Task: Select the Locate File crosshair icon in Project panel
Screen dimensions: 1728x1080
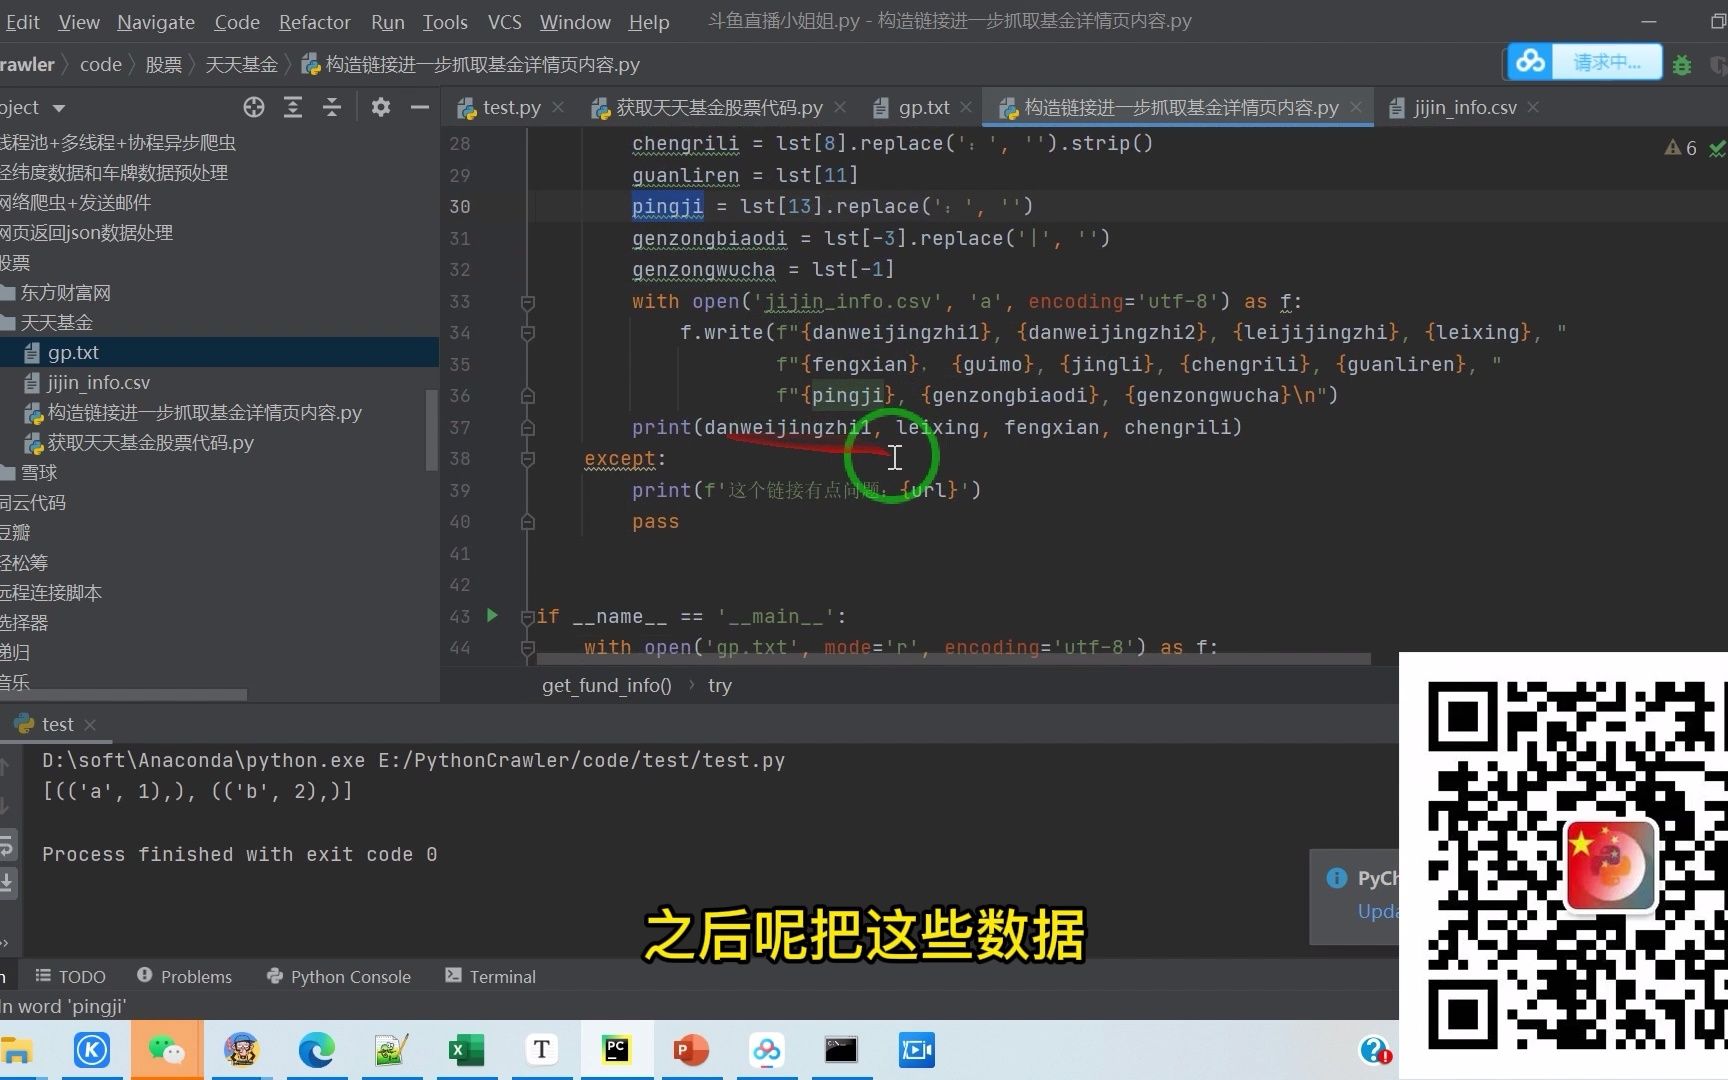Action: (253, 107)
